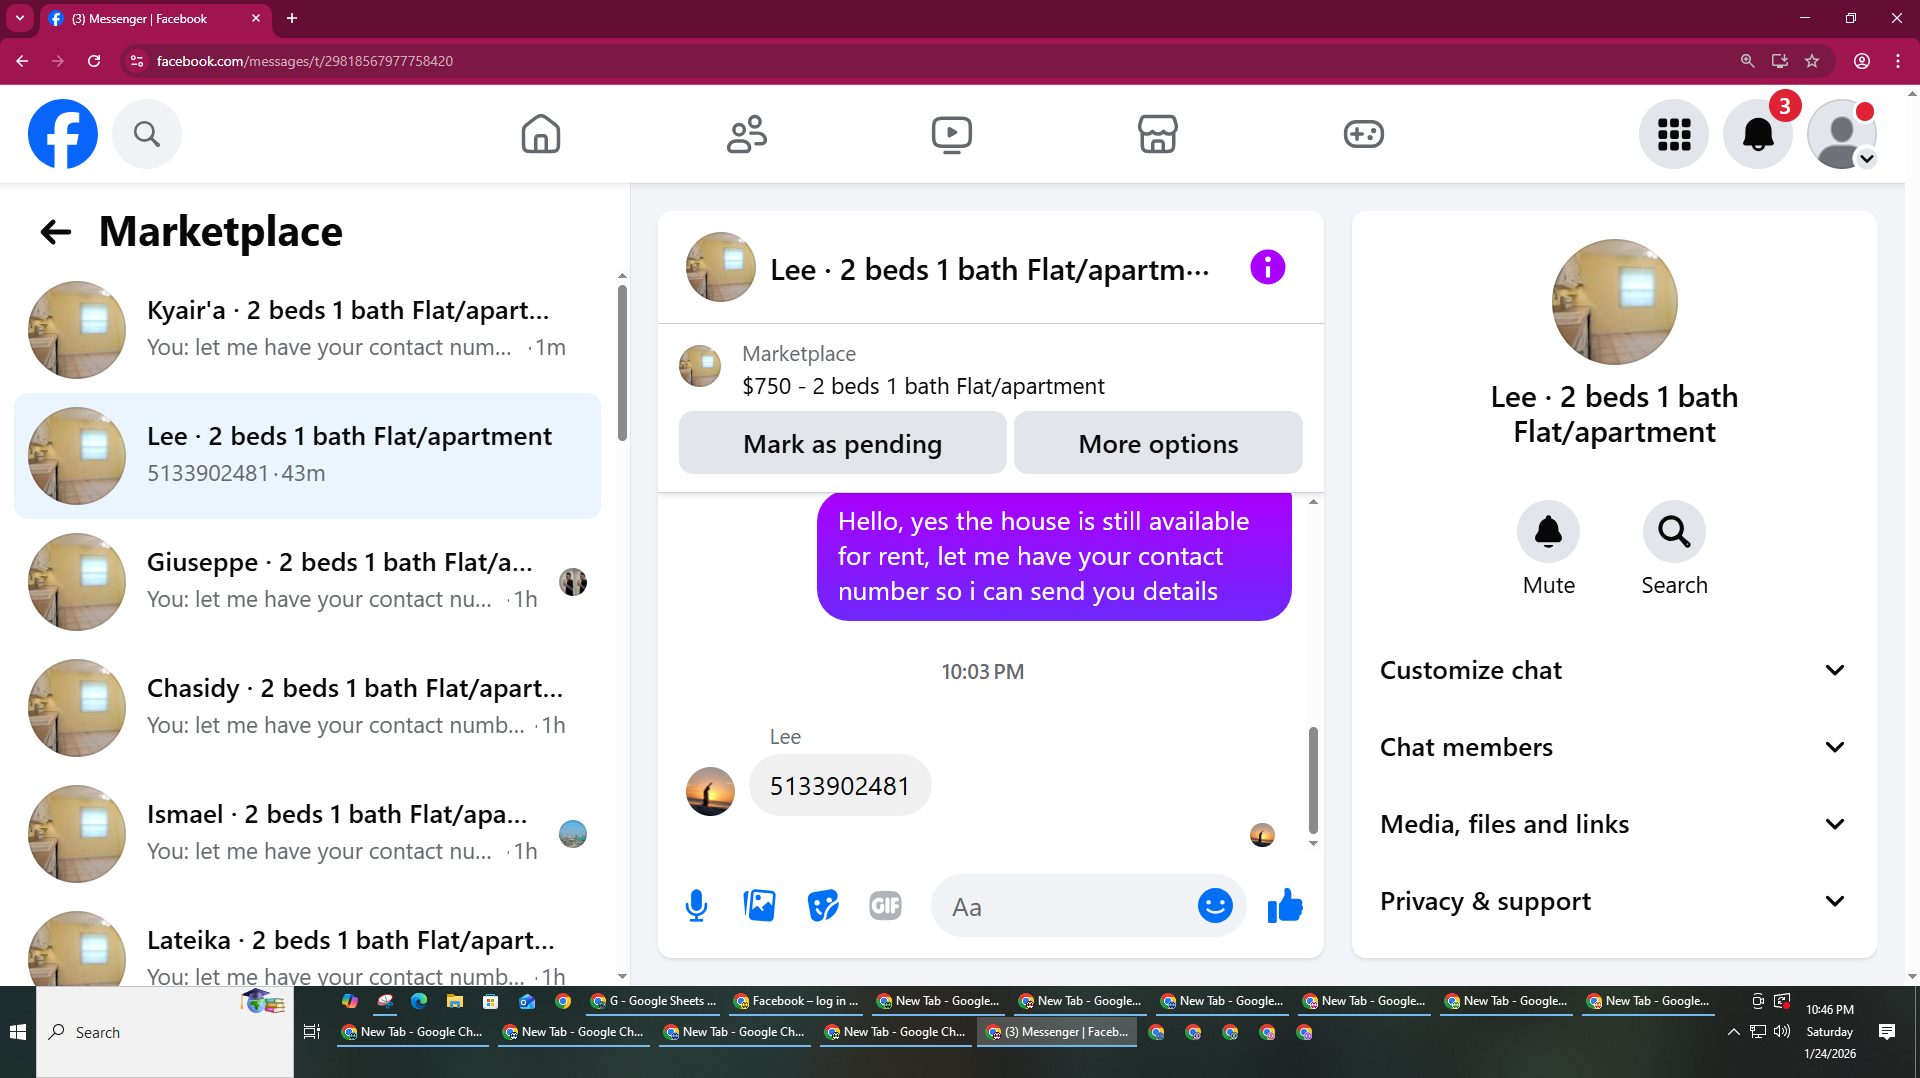Open the Notifications bell with 3 badge
Screen dimensions: 1920x1078
pos(1758,134)
